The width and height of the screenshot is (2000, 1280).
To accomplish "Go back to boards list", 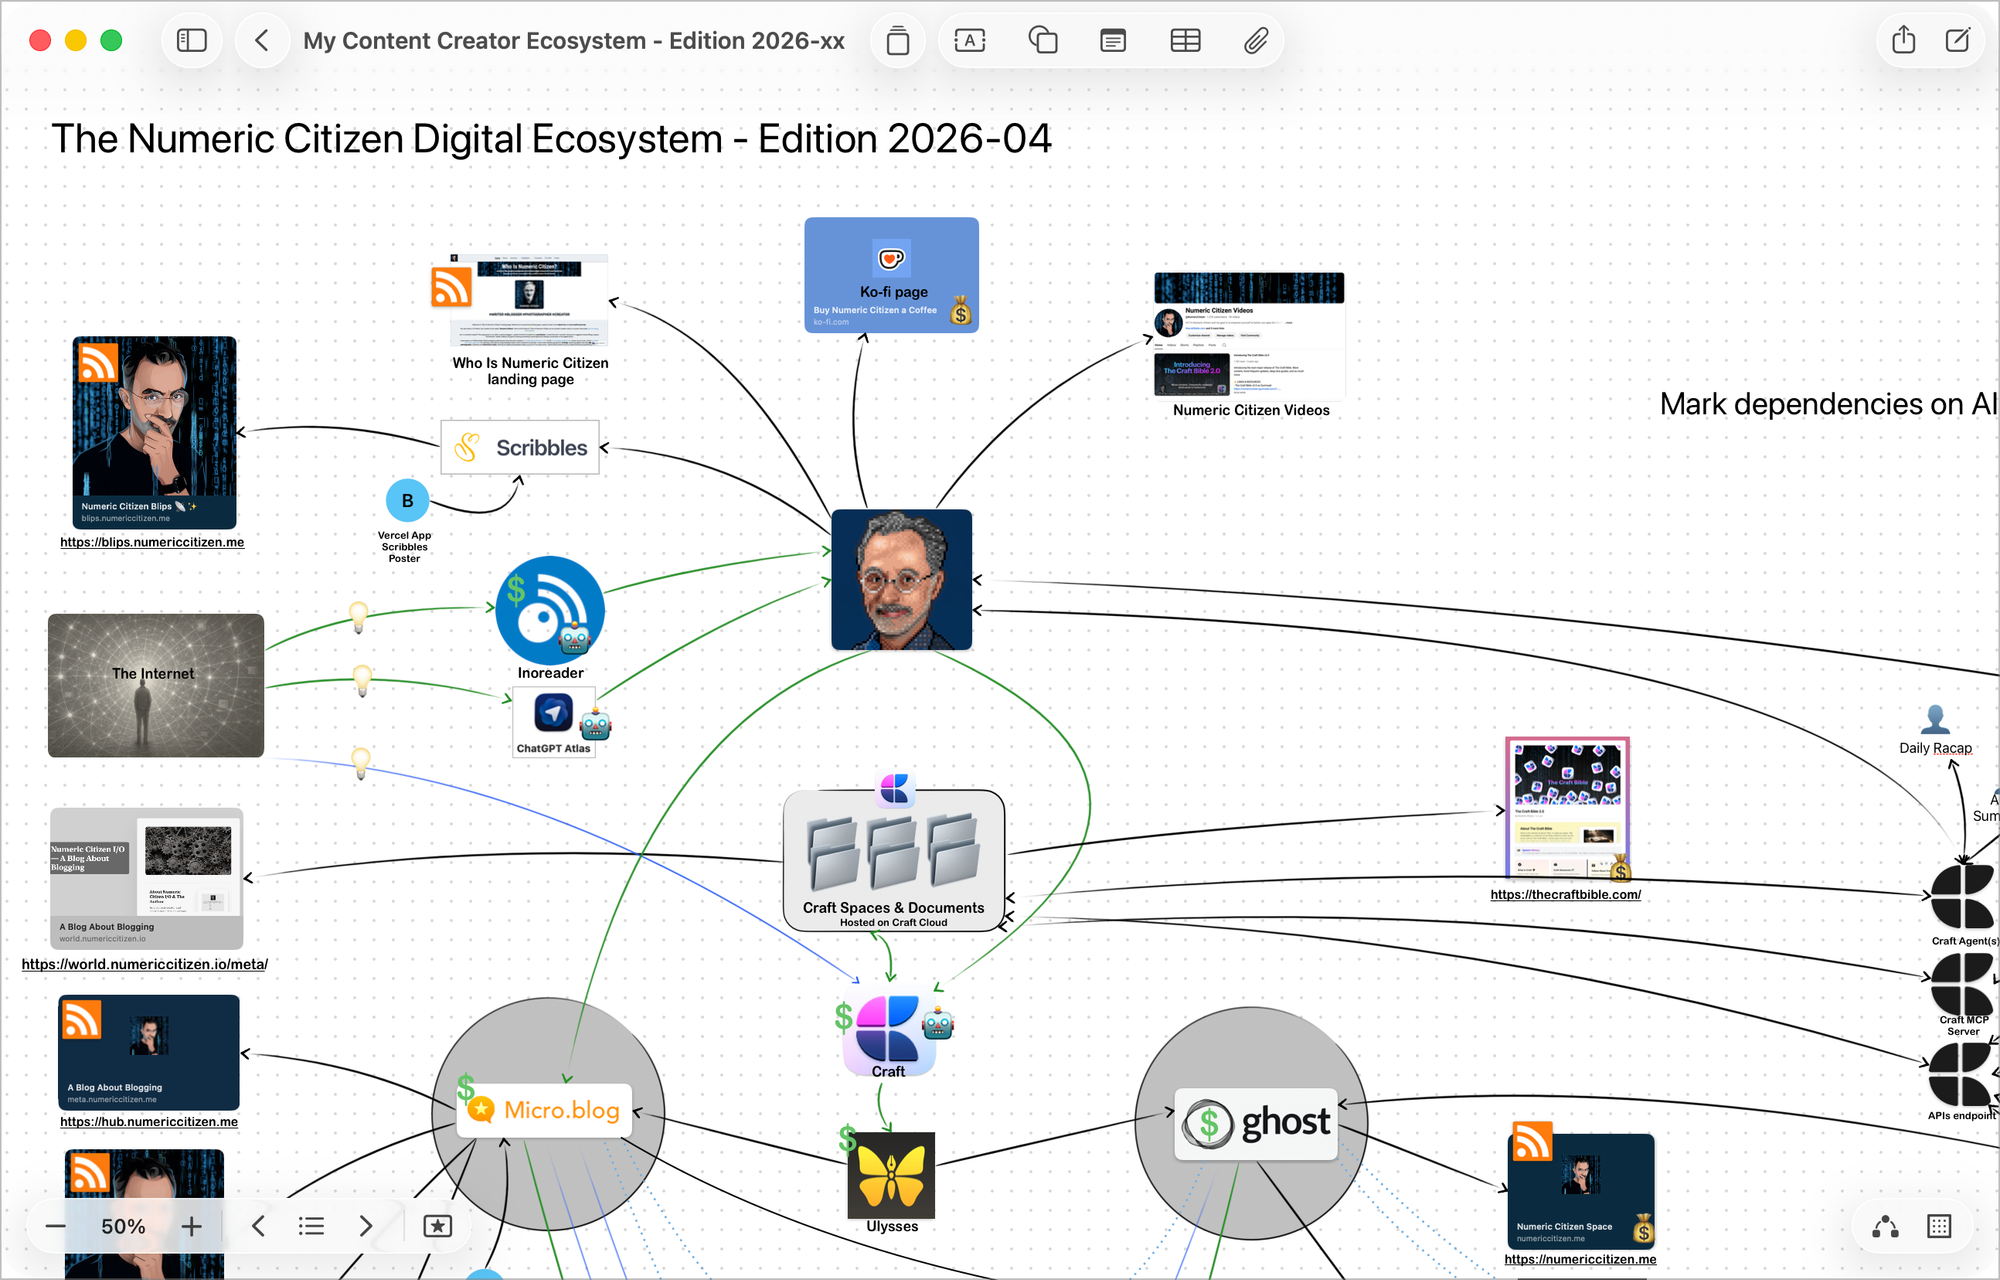I will pyautogui.click(x=262, y=41).
